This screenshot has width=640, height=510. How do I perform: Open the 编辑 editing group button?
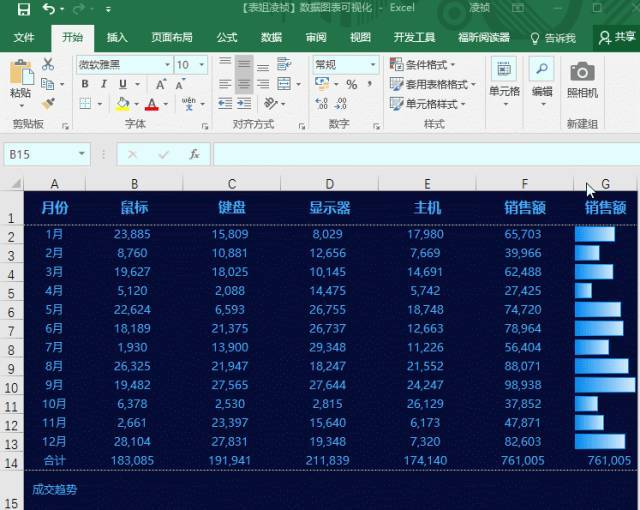coord(542,82)
